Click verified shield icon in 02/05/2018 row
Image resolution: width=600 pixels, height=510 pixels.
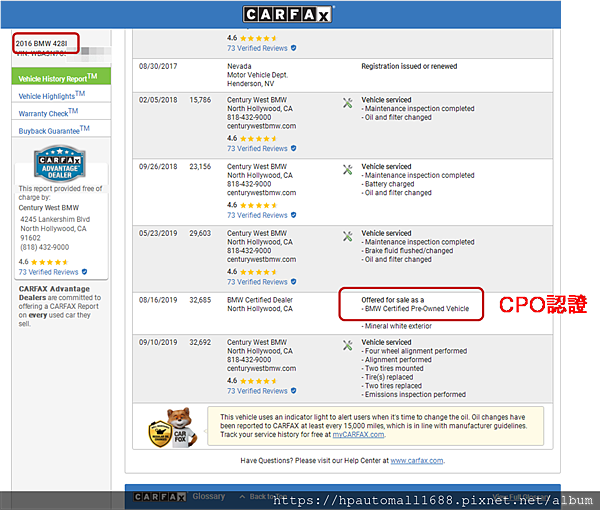pos(293,148)
